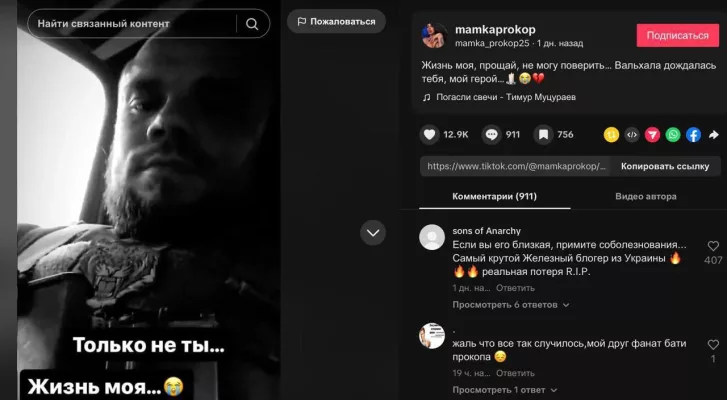
Task: Focus the "Найти связанный контент" search field
Action: click(132, 24)
